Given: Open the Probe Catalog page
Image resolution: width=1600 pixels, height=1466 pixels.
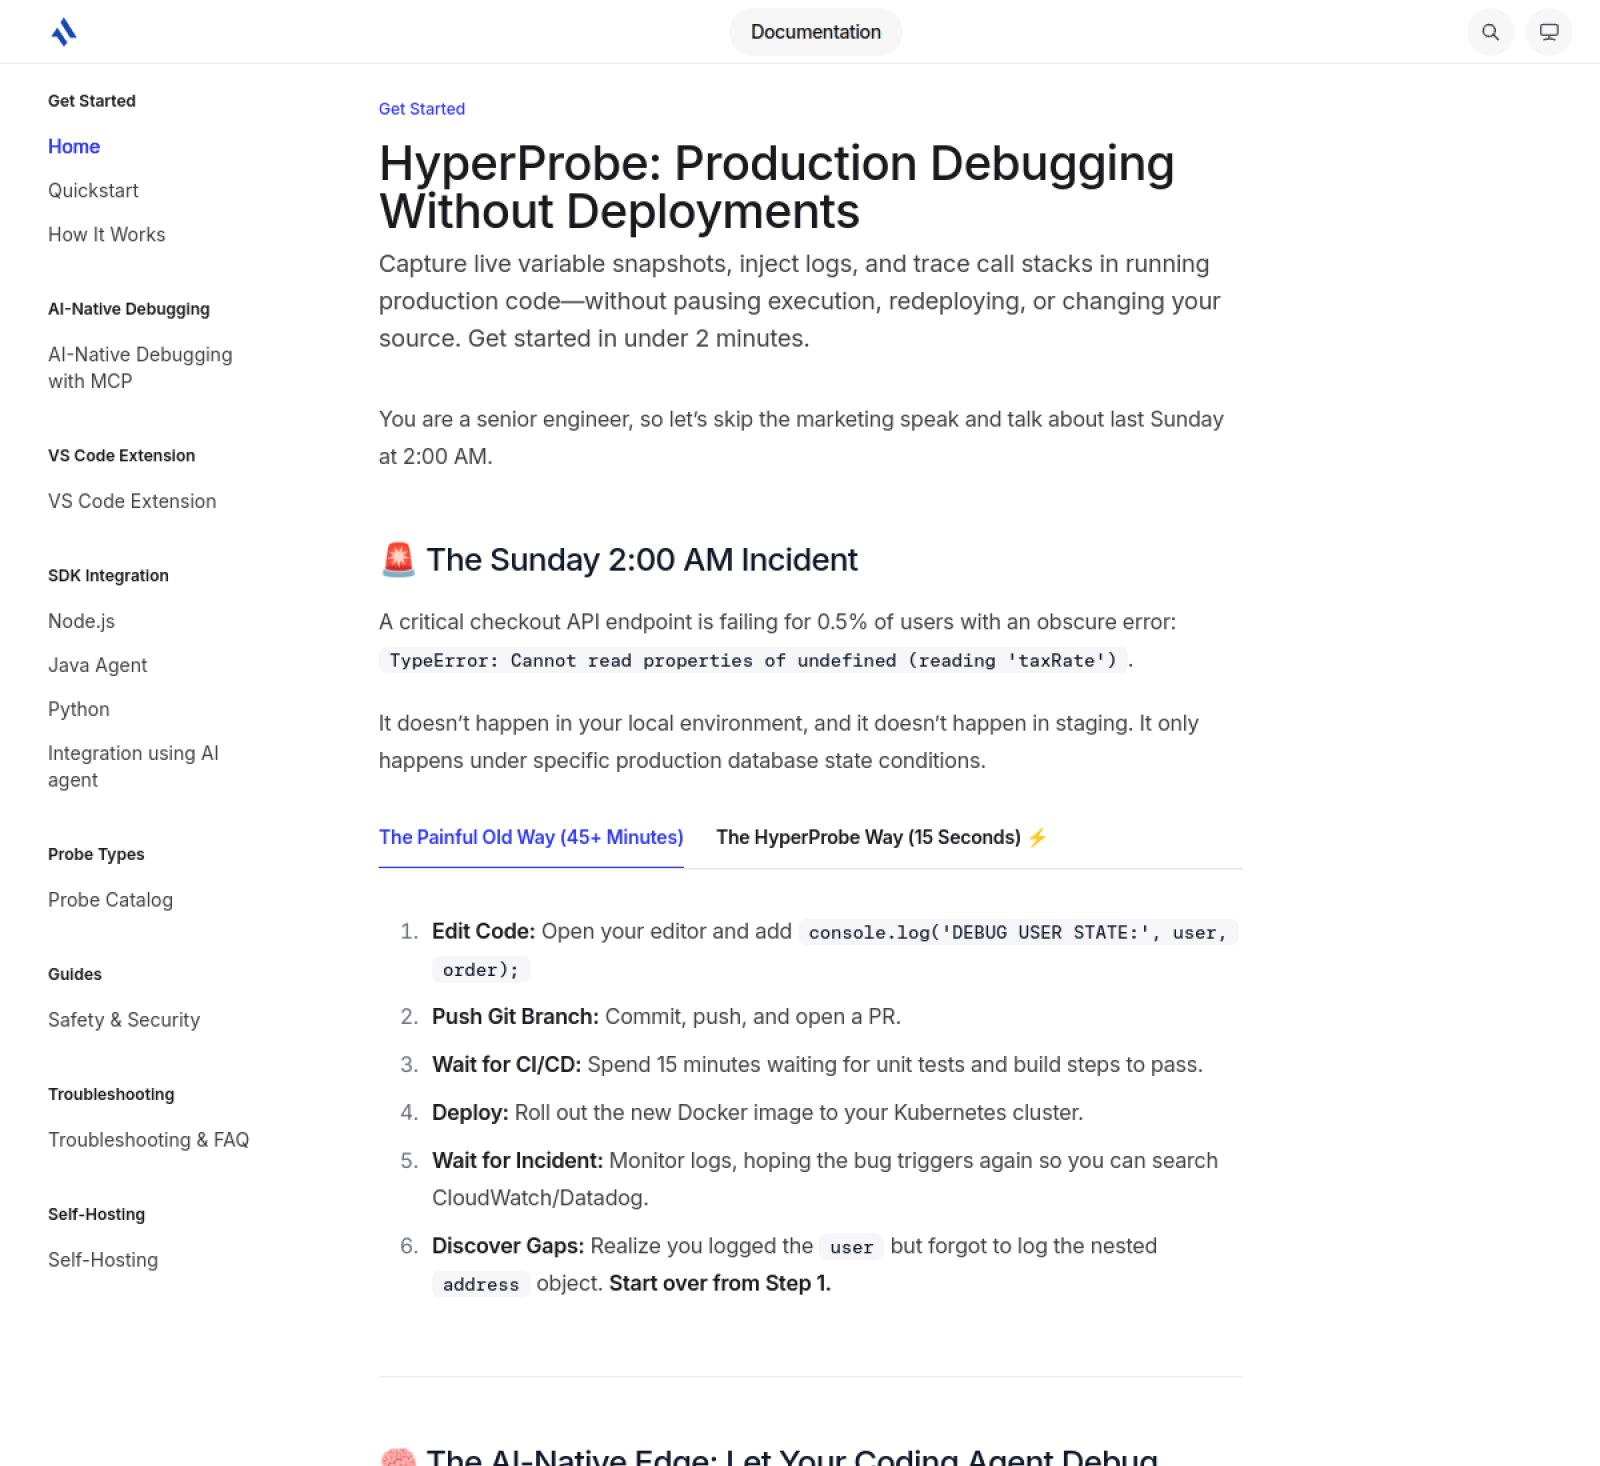Looking at the screenshot, I should pyautogui.click(x=110, y=900).
